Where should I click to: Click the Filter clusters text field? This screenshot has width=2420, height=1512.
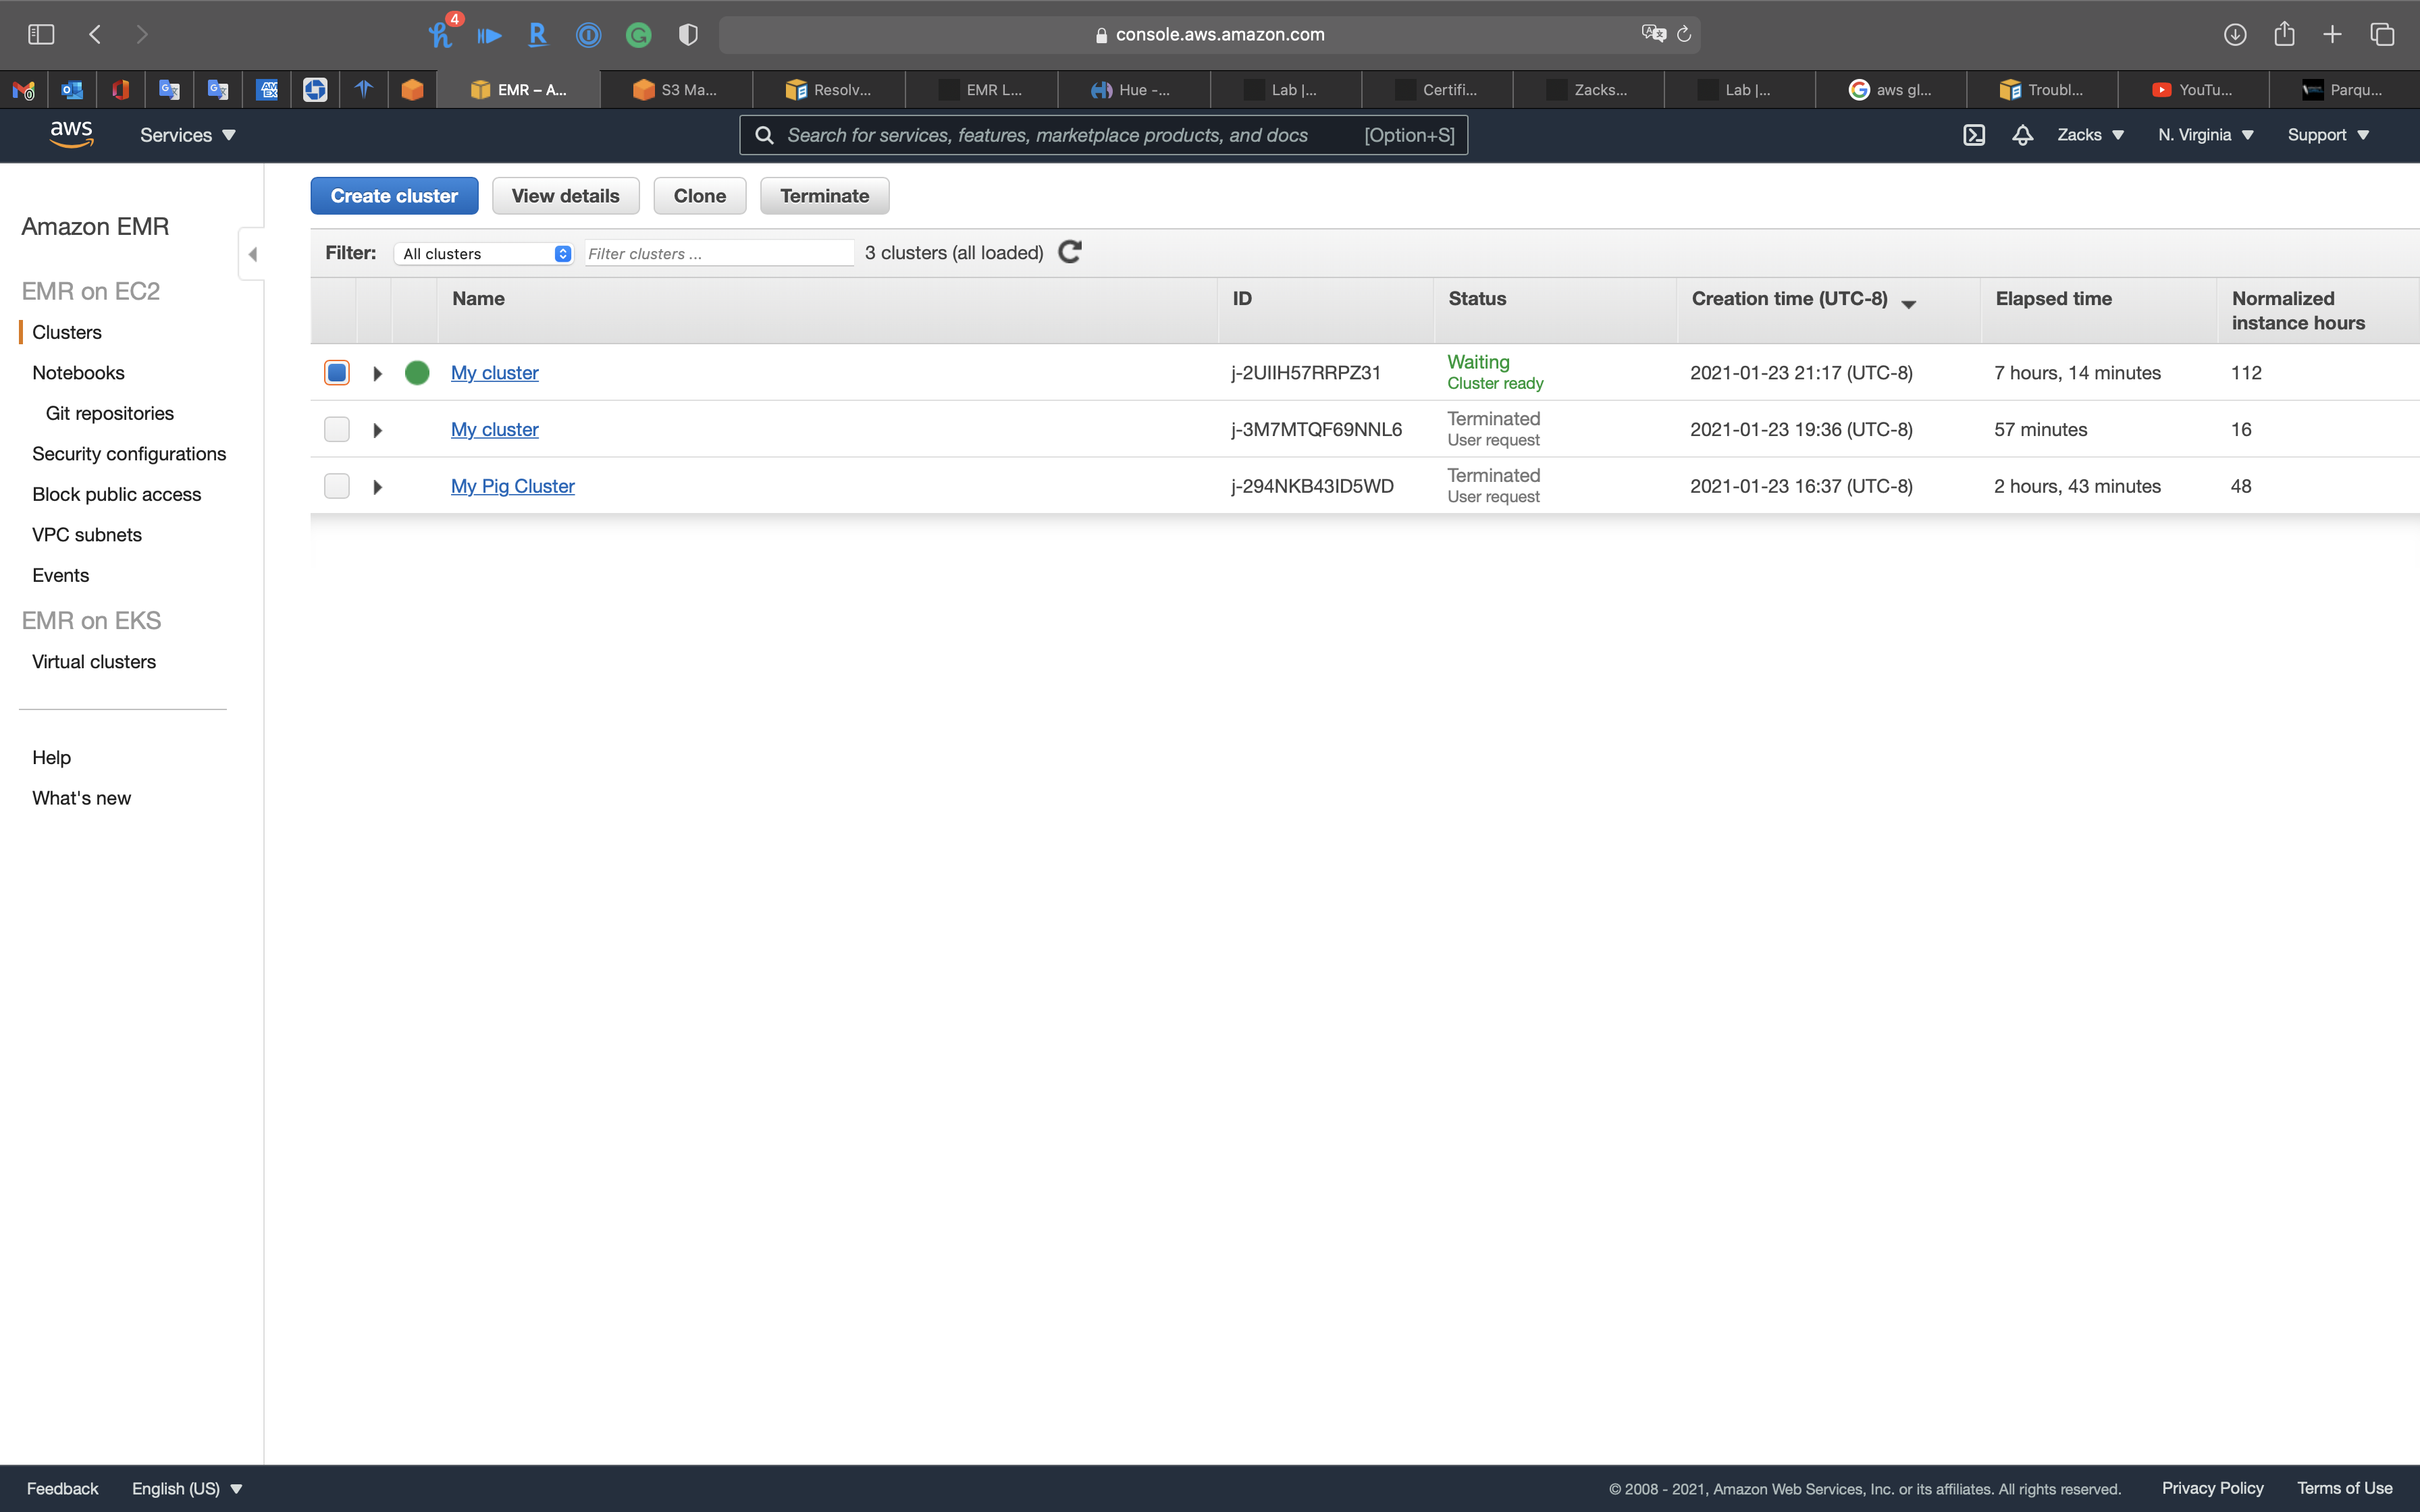pyautogui.click(x=718, y=254)
